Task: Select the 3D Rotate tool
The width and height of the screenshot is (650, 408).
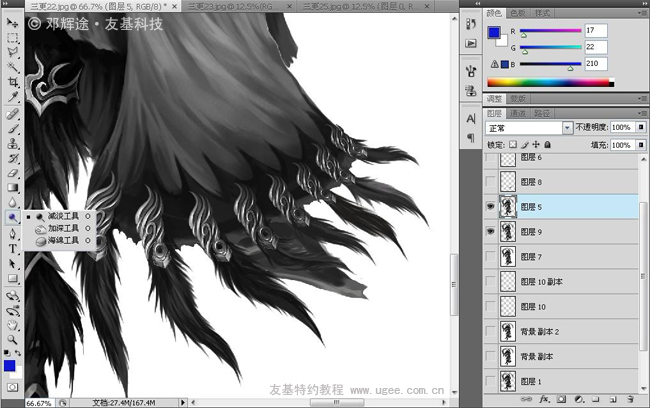Action: click(12, 296)
